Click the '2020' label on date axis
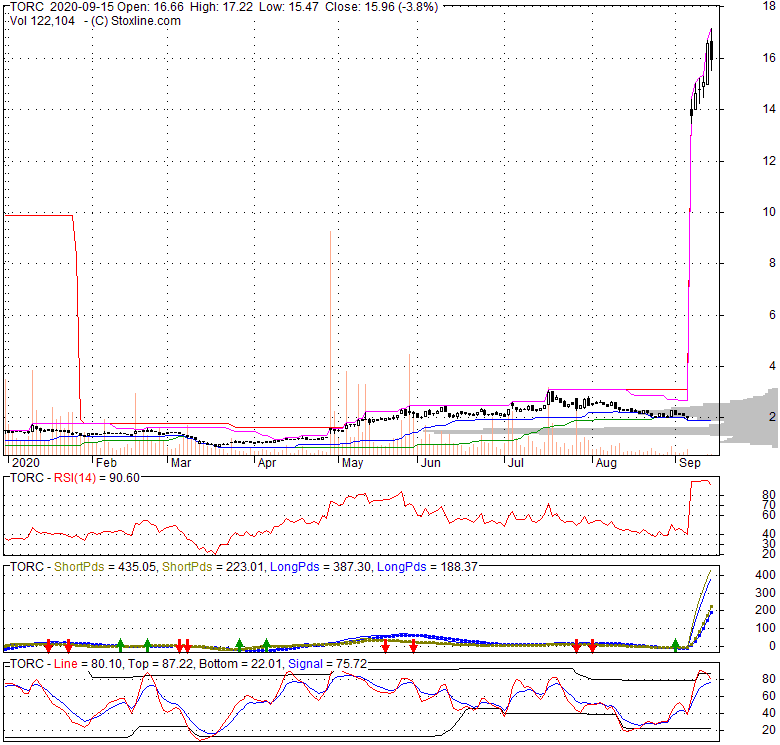 pyautogui.click(x=26, y=463)
